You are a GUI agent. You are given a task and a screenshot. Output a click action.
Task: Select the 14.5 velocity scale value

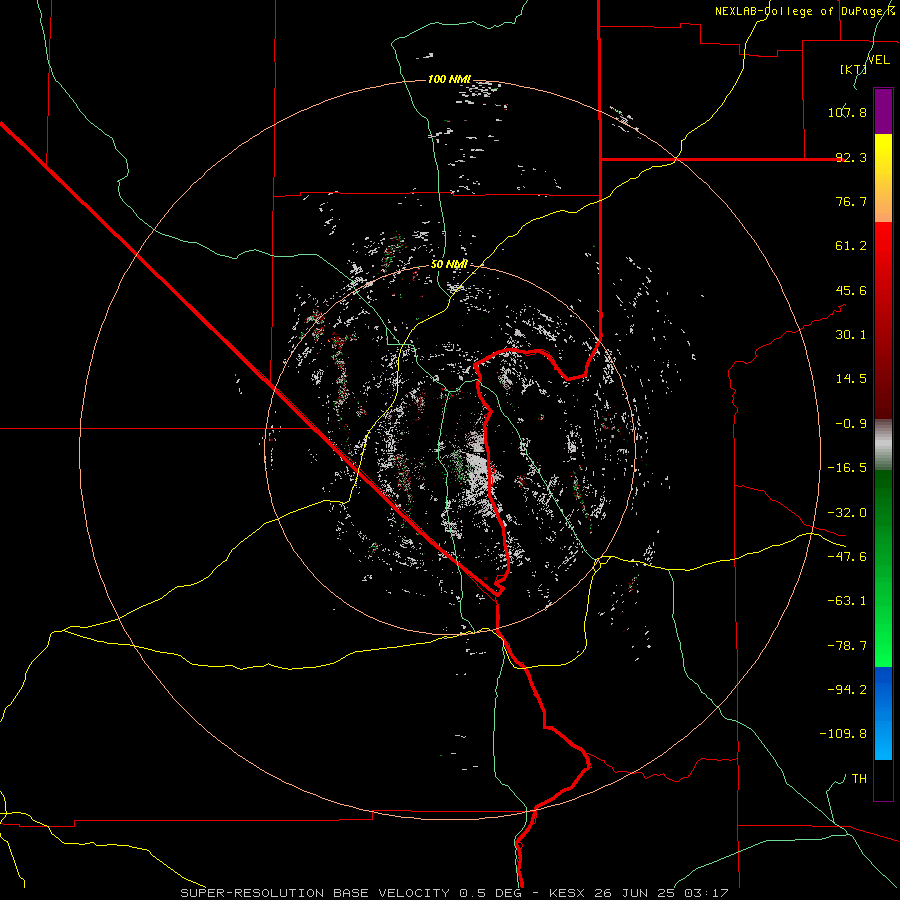coord(851,379)
